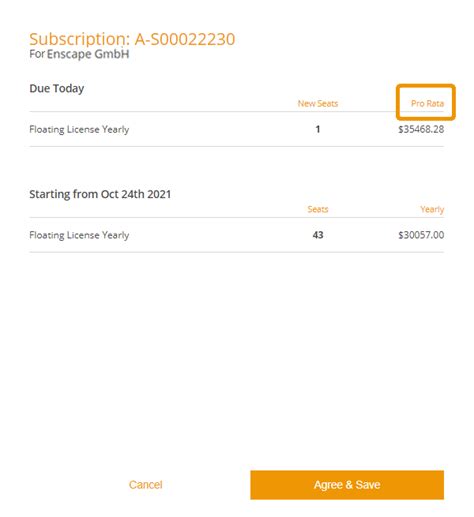Select Floating License Yearly under Due Today

[x=79, y=129]
